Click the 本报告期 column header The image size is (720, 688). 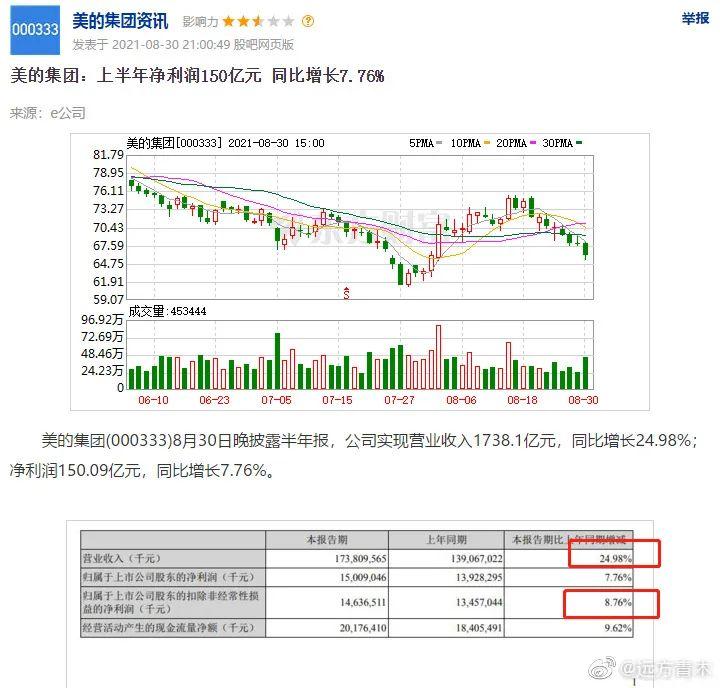pyautogui.click(x=327, y=540)
